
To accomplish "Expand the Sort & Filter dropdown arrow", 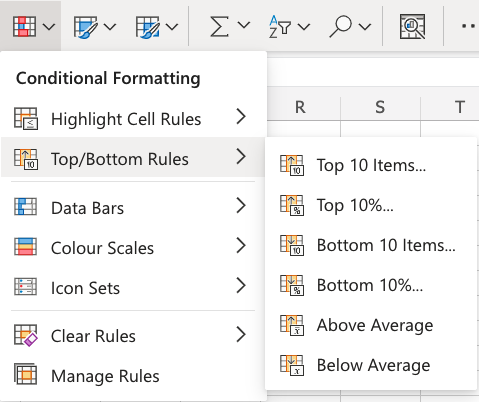I will click(304, 27).
